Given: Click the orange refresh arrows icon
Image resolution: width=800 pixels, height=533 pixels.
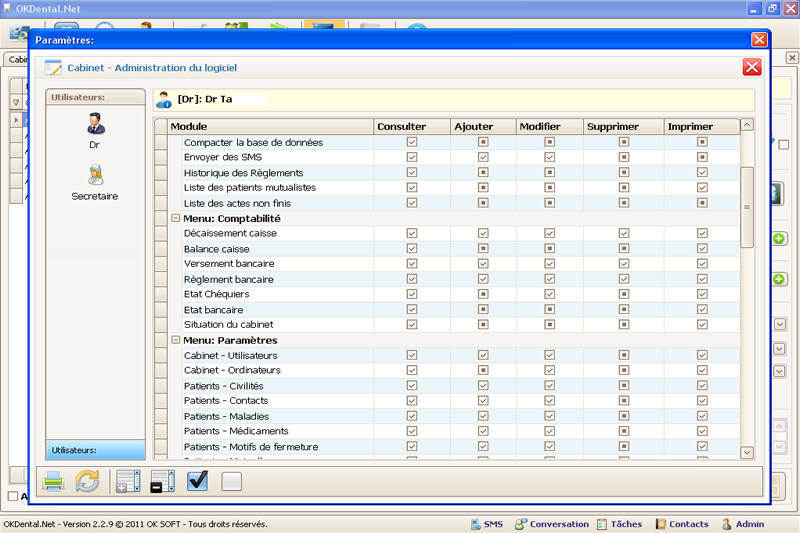Looking at the screenshot, I should pyautogui.click(x=87, y=481).
